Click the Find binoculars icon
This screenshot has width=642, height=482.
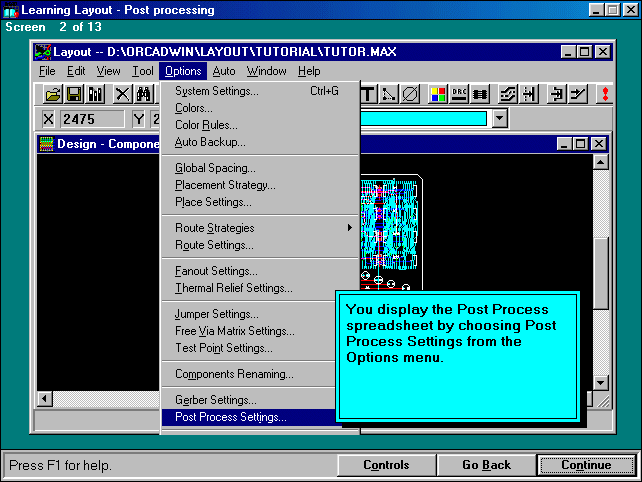point(144,94)
